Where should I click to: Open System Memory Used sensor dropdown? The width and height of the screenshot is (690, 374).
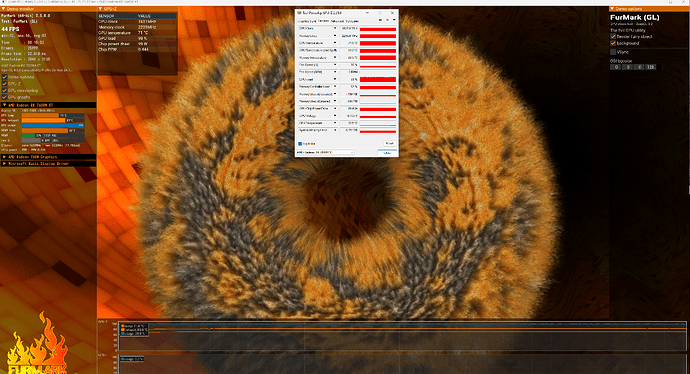(x=335, y=130)
